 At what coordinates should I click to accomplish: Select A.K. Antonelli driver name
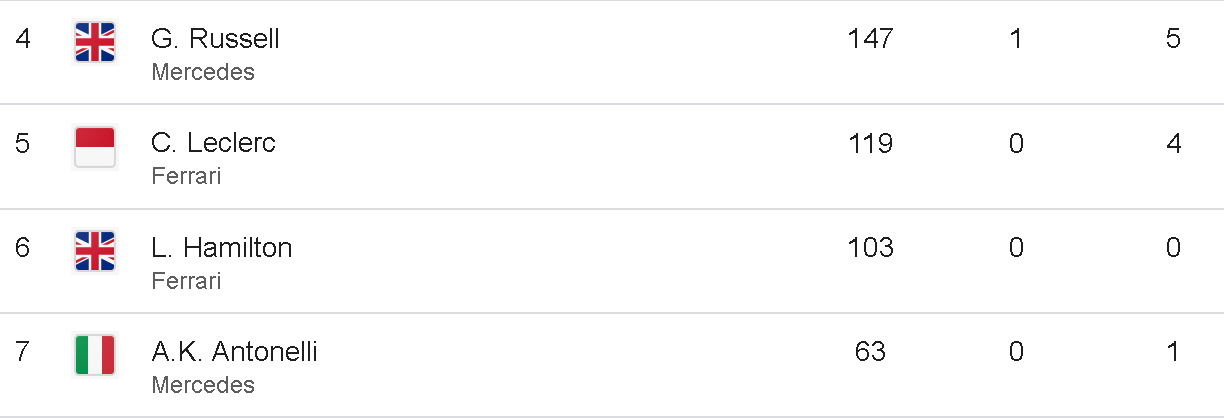coord(234,352)
